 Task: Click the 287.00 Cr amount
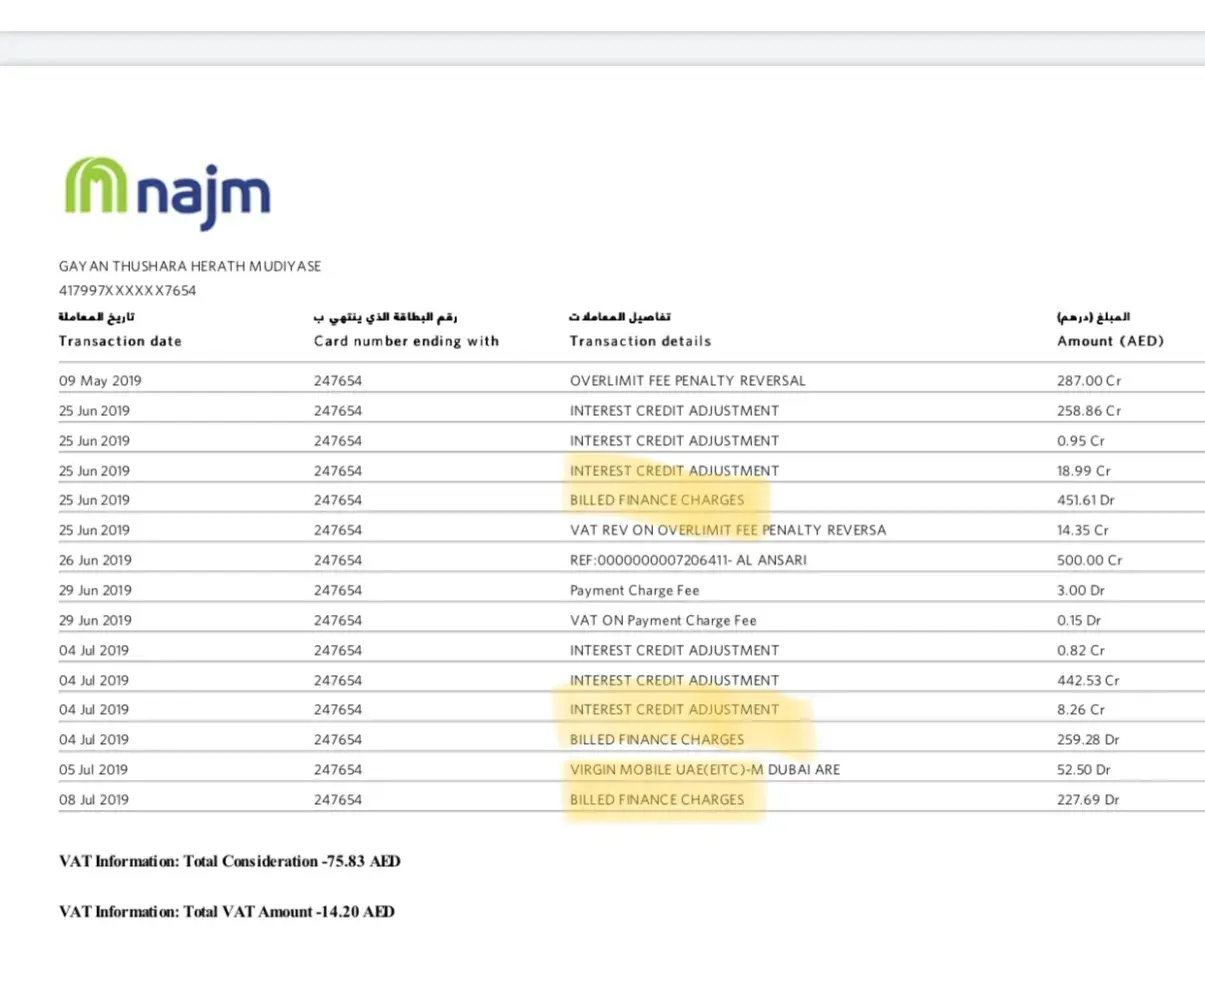[x=1088, y=381]
